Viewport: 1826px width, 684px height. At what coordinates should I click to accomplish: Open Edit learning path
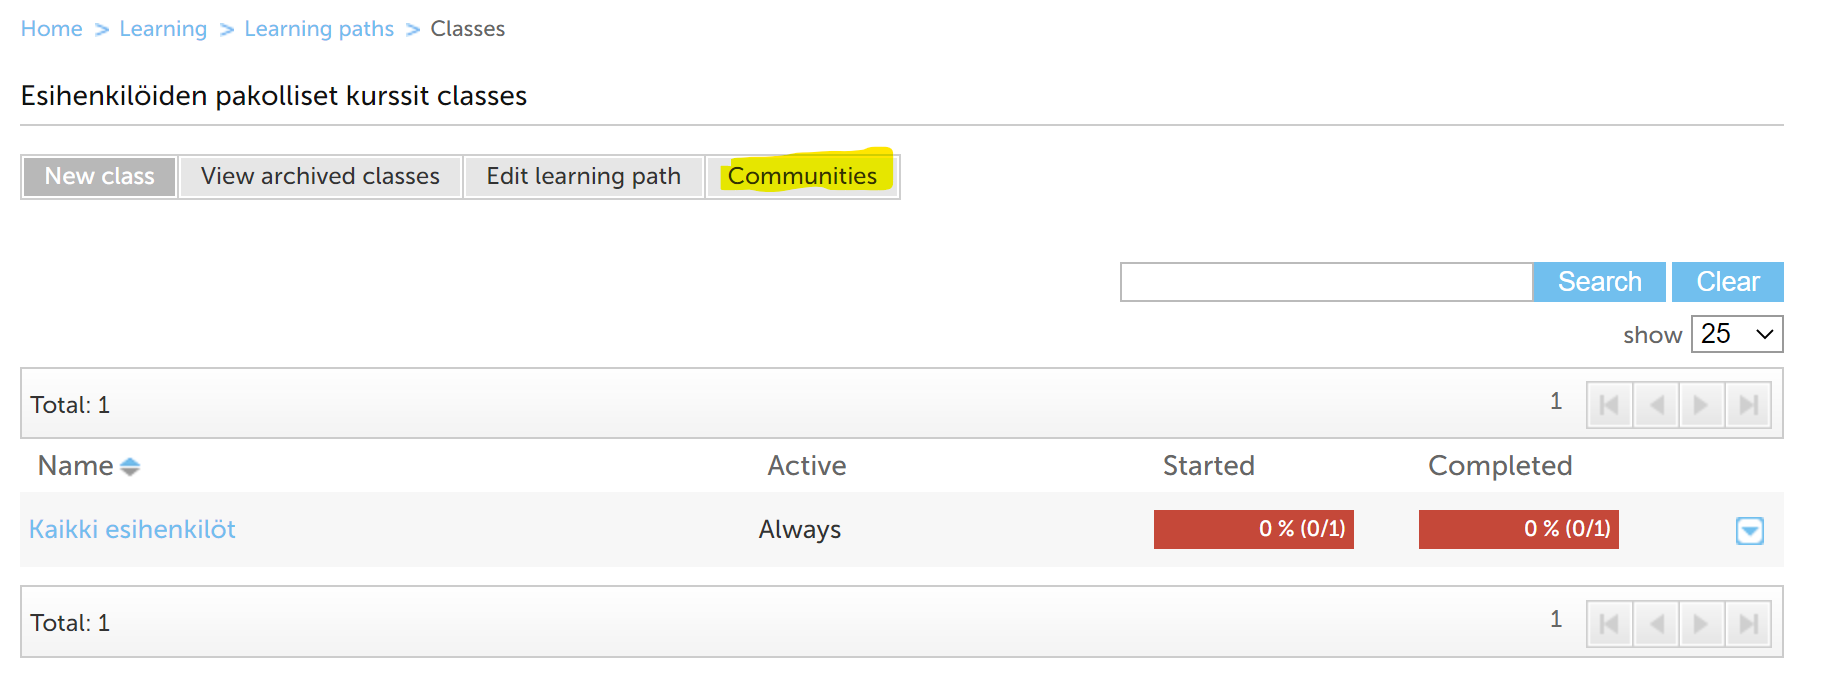pos(583,176)
